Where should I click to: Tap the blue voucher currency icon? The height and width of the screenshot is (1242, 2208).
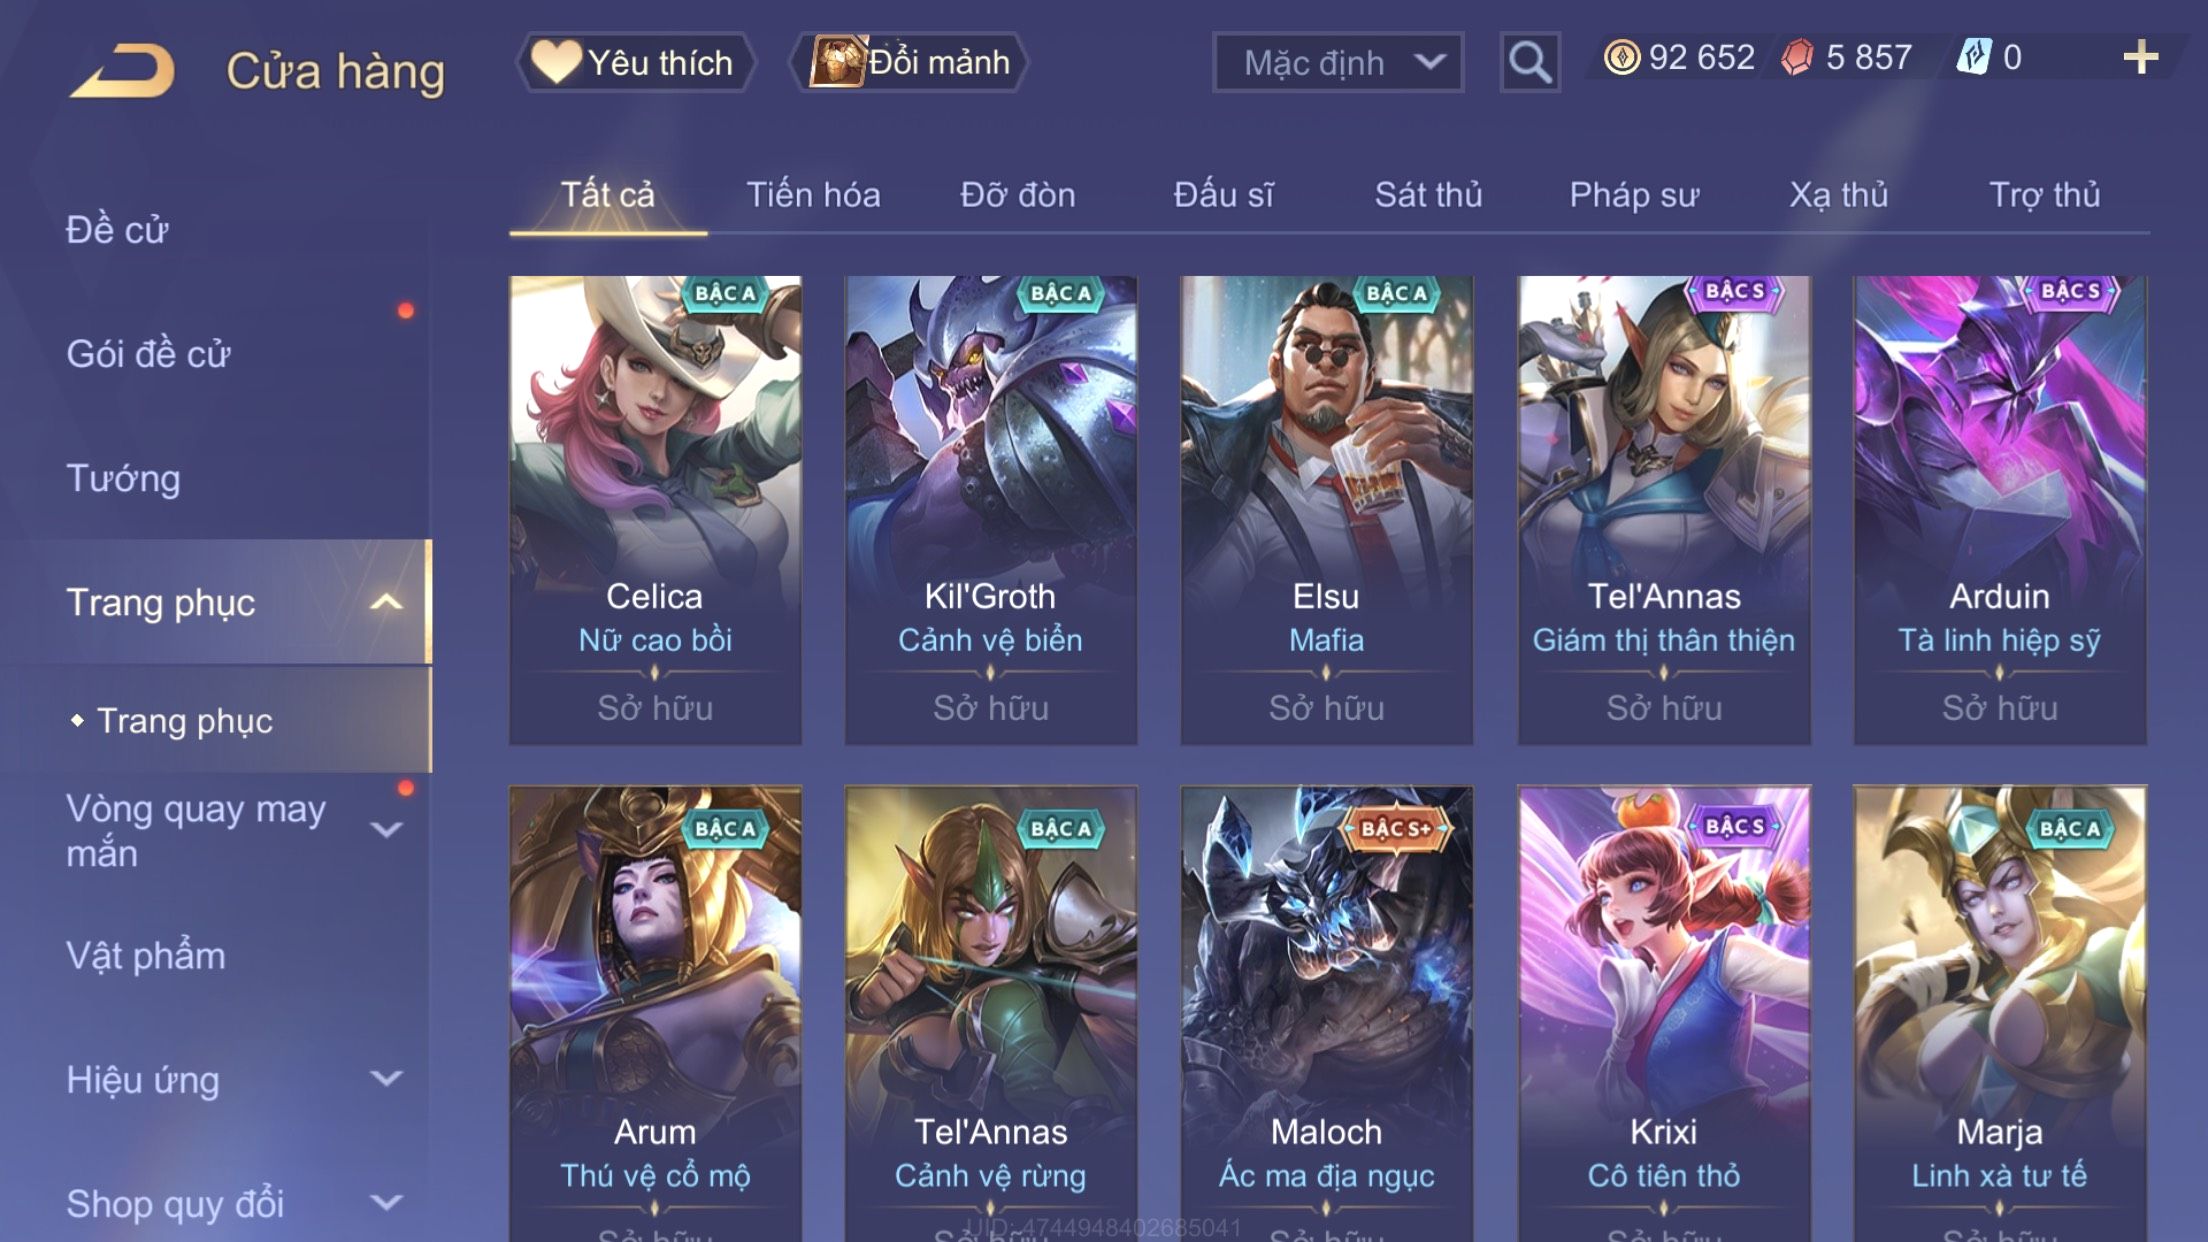[1975, 57]
